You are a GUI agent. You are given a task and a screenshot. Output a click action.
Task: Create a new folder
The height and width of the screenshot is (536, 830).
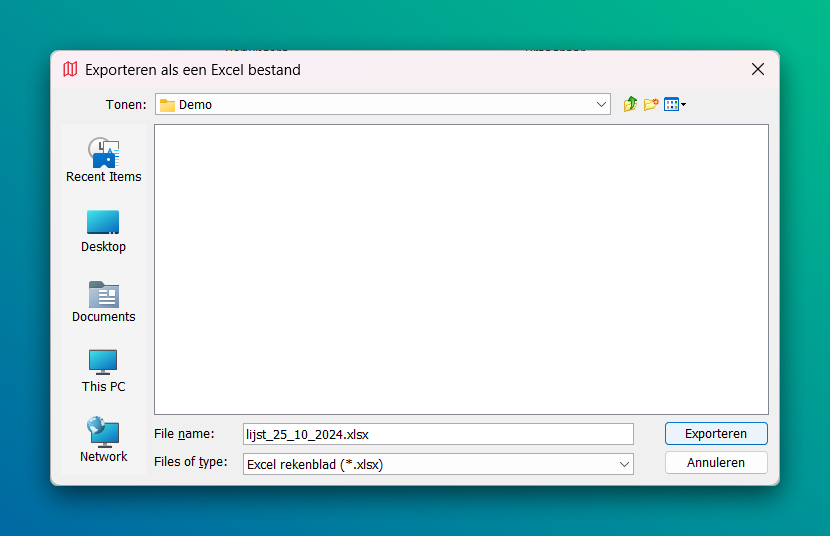(x=651, y=104)
